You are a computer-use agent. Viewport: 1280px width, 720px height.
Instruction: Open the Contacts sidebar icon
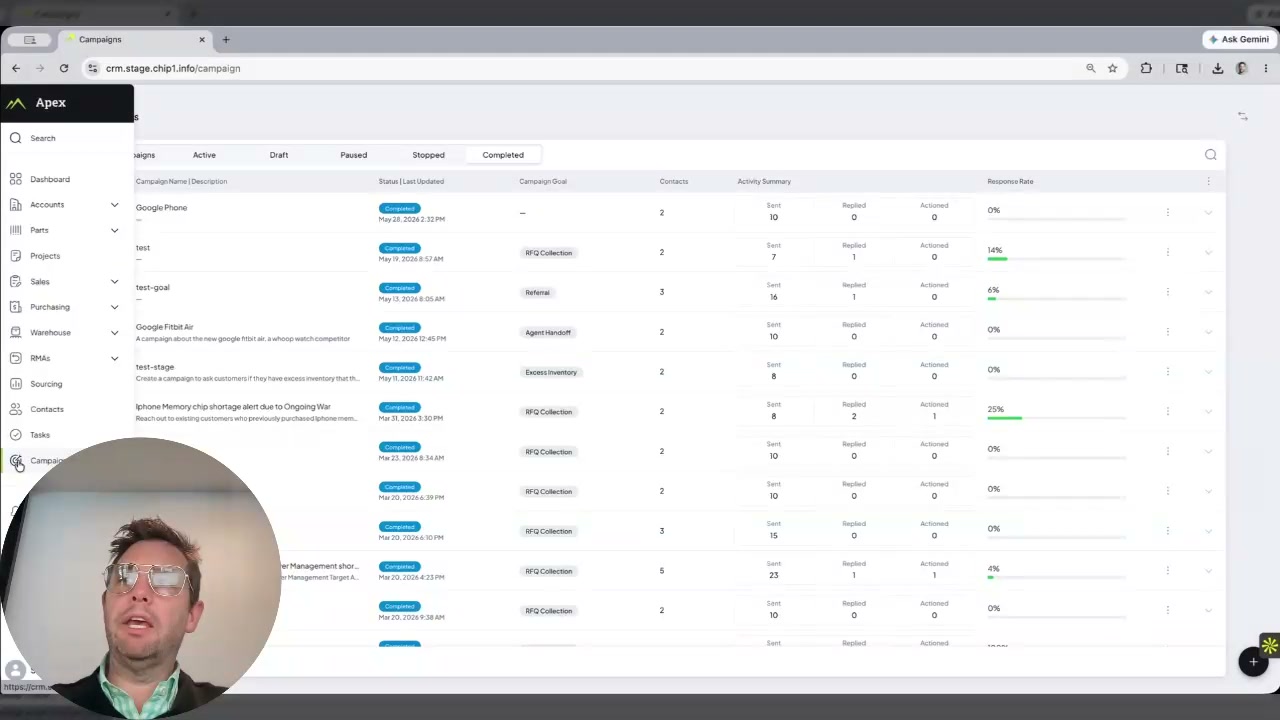[15, 409]
